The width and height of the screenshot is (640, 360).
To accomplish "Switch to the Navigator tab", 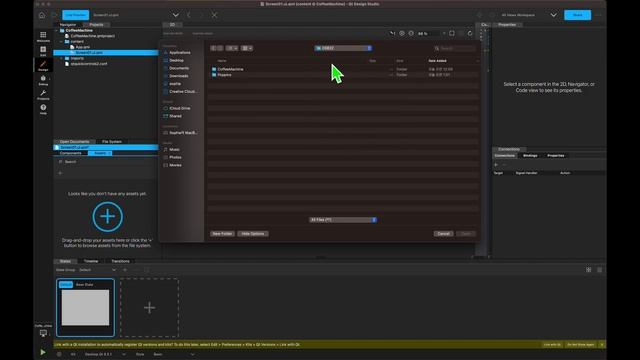I will pos(68,25).
